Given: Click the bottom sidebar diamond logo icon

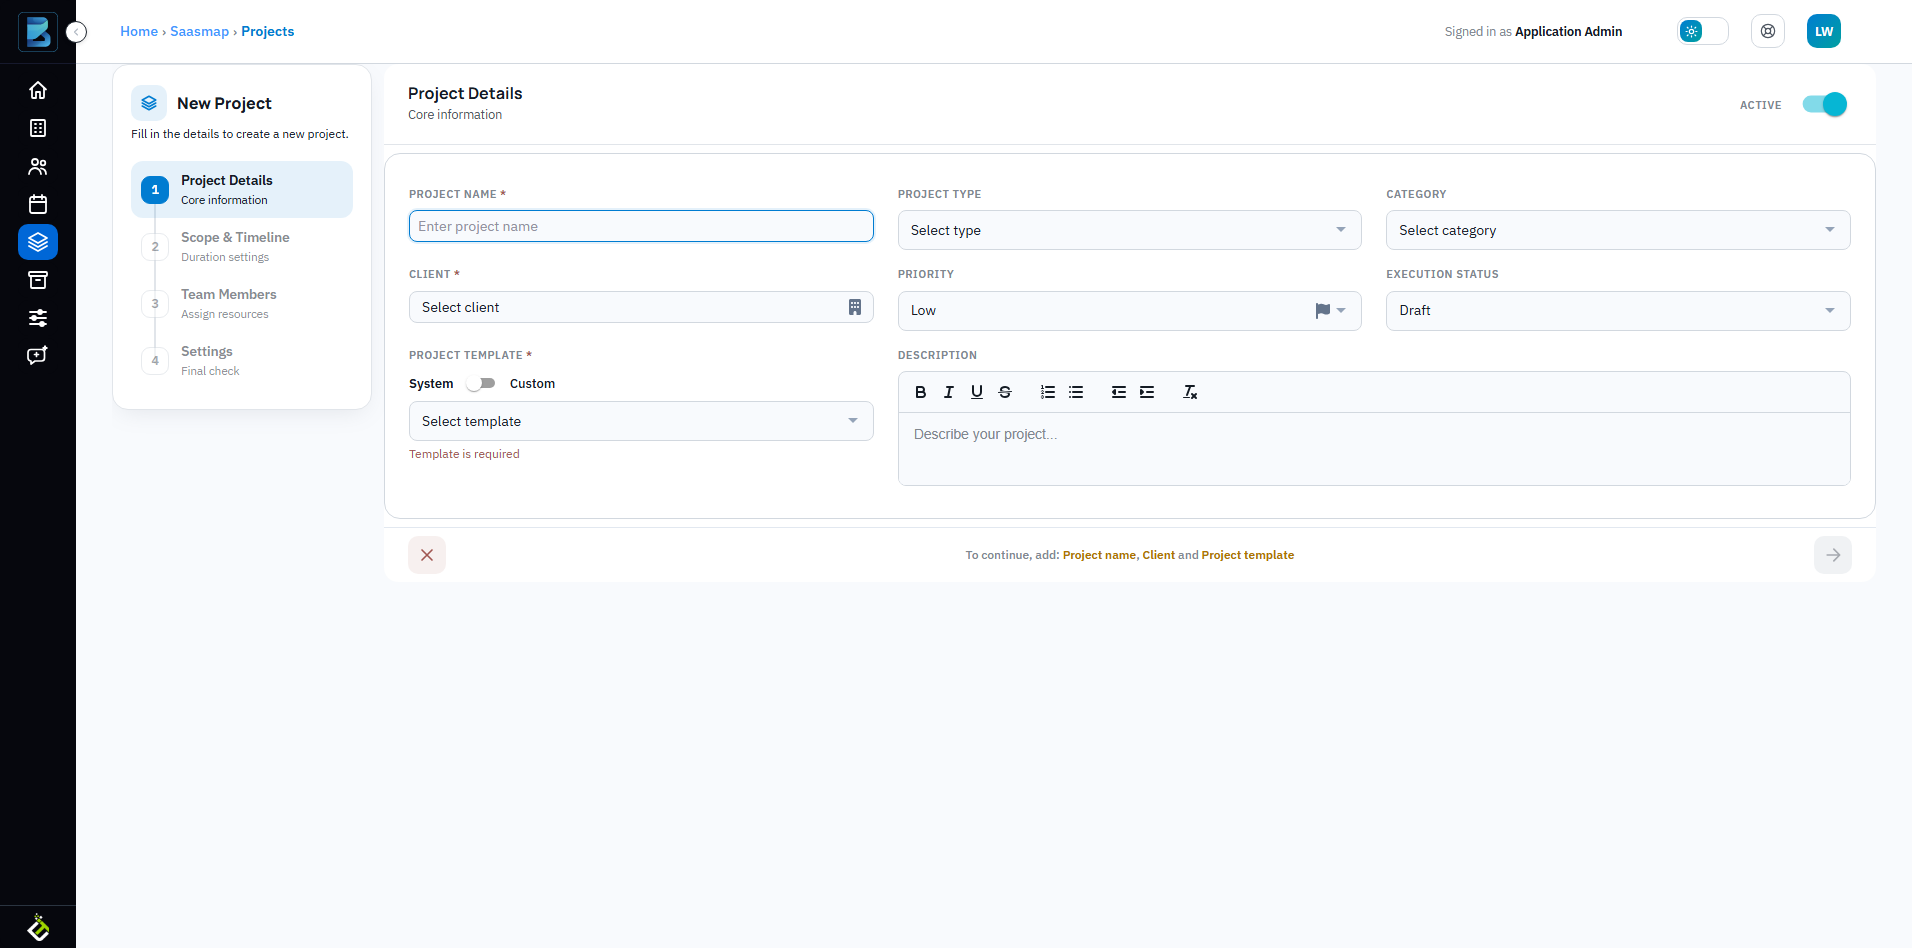Looking at the screenshot, I should tap(38, 928).
